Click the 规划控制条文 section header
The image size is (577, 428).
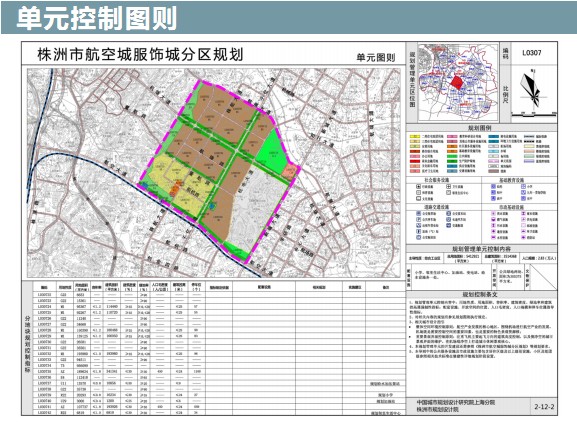[480, 294]
